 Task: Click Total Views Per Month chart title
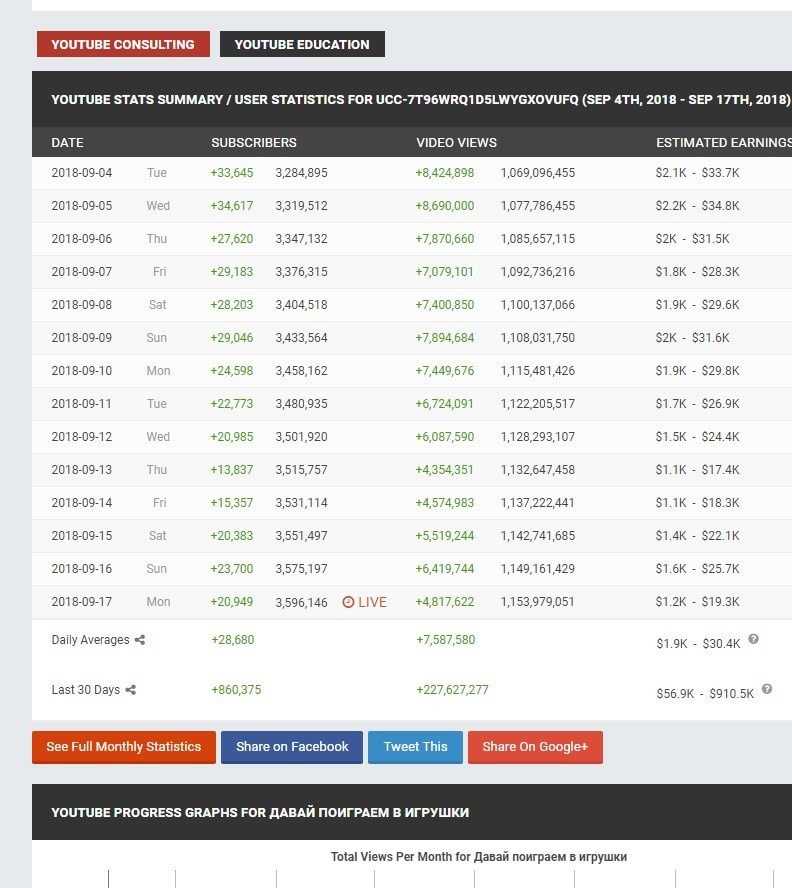(x=479, y=857)
